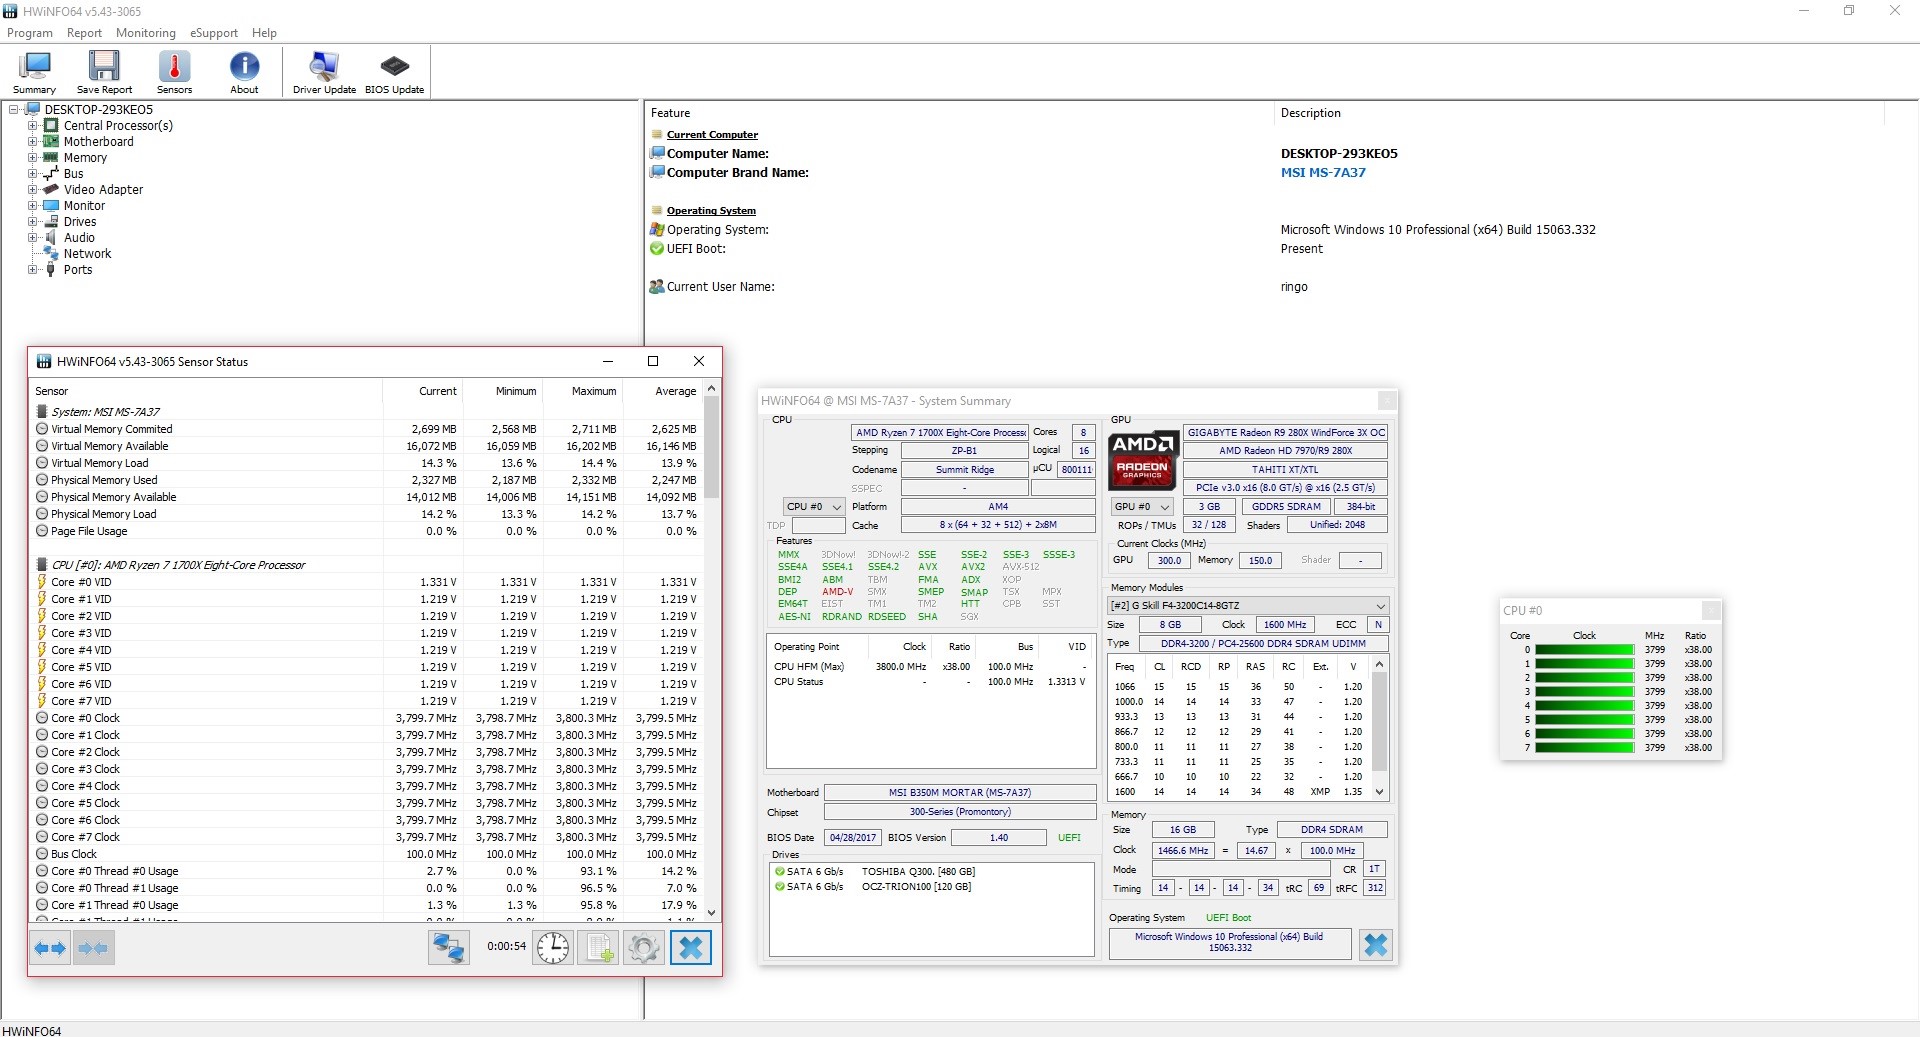This screenshot has height=1037, width=1920.
Task: Open sensor settings gear icon
Action: (644, 947)
